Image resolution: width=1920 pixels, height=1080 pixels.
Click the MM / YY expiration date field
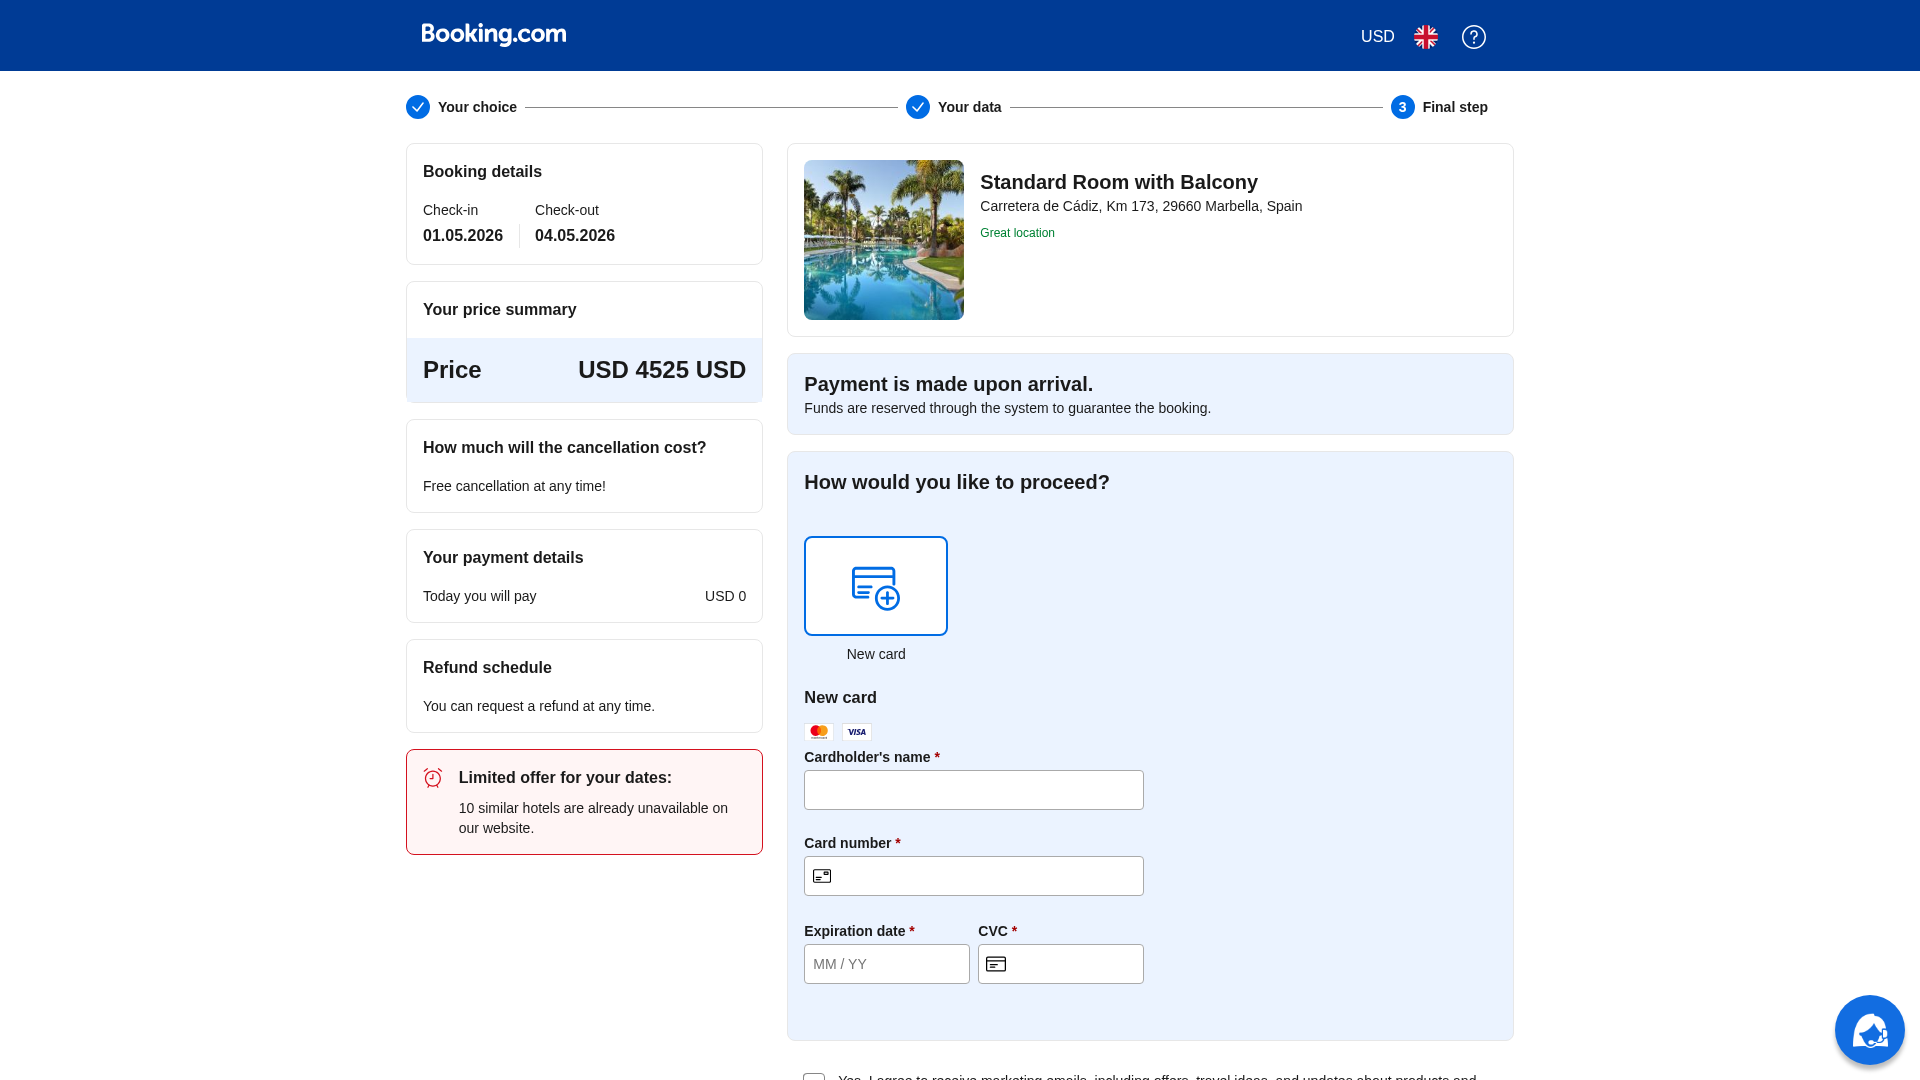point(886,963)
